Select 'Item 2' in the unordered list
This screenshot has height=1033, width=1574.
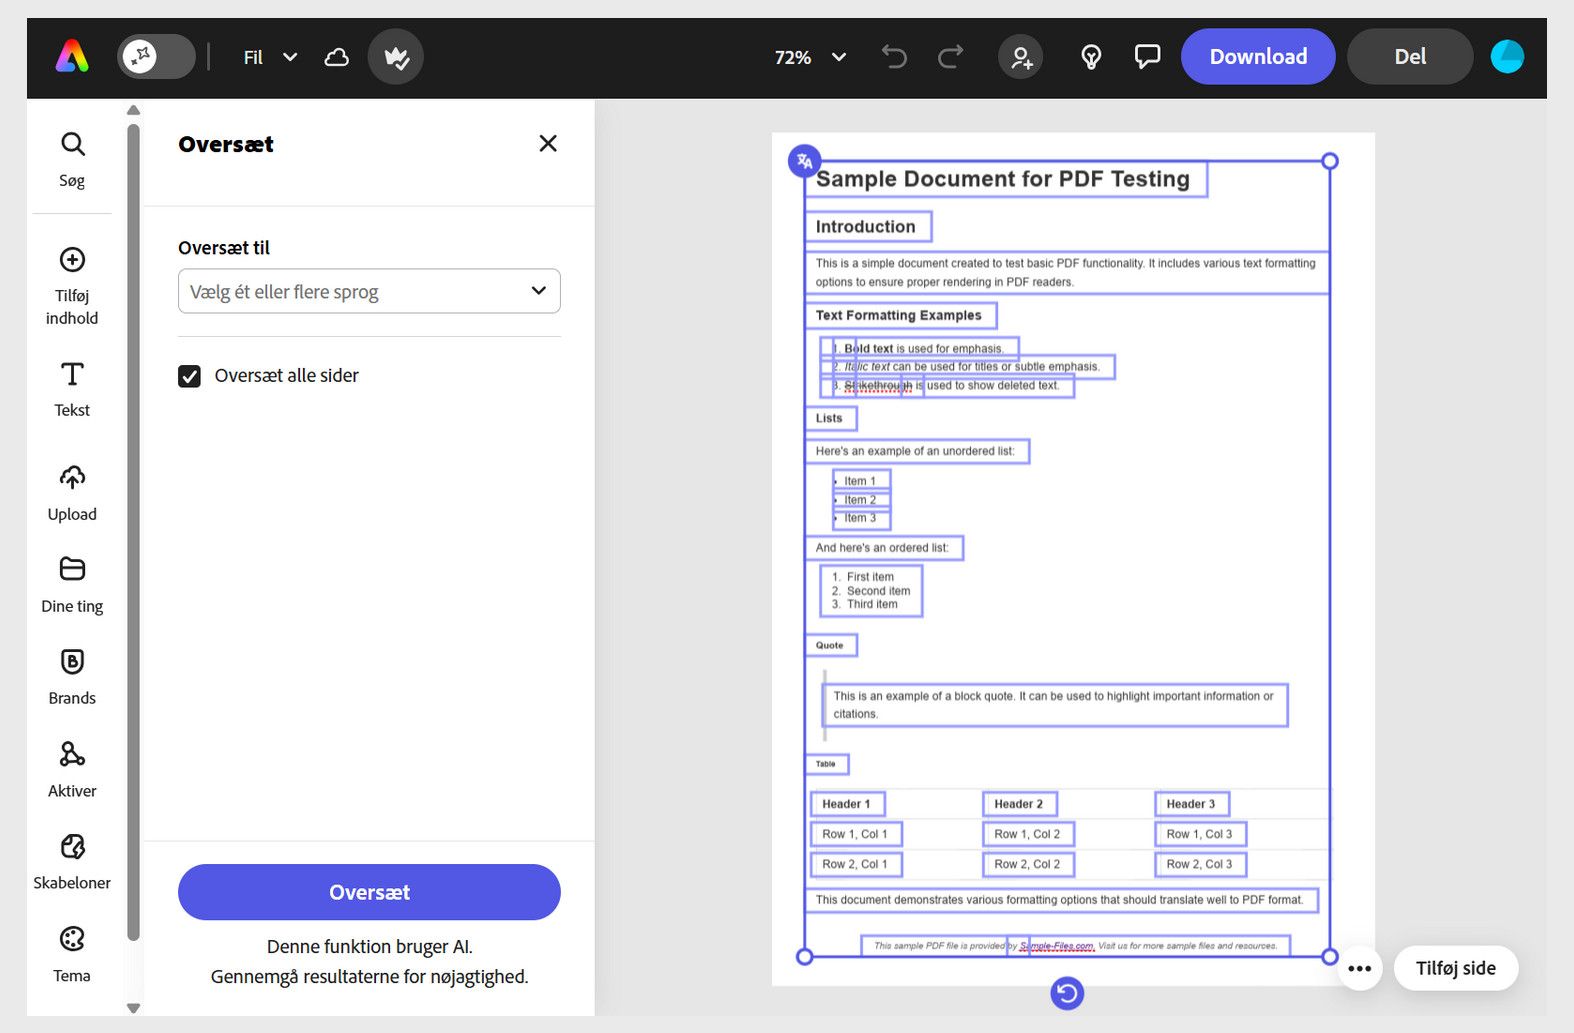(x=860, y=500)
